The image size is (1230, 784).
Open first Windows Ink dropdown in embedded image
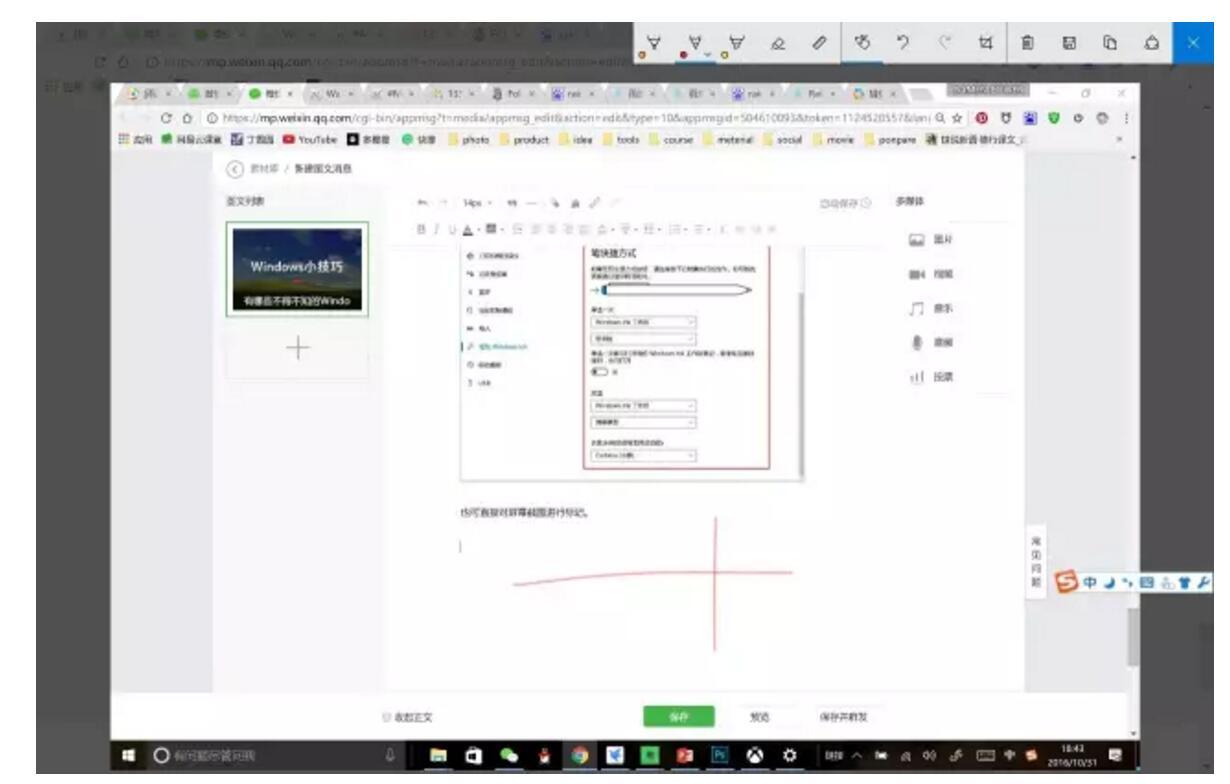(x=644, y=323)
